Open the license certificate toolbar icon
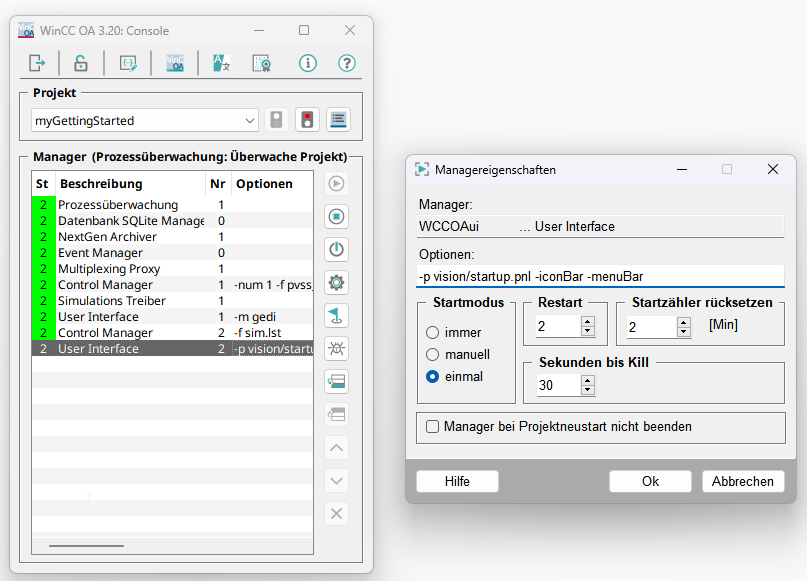Screen dimensions: 807x581 262,63
